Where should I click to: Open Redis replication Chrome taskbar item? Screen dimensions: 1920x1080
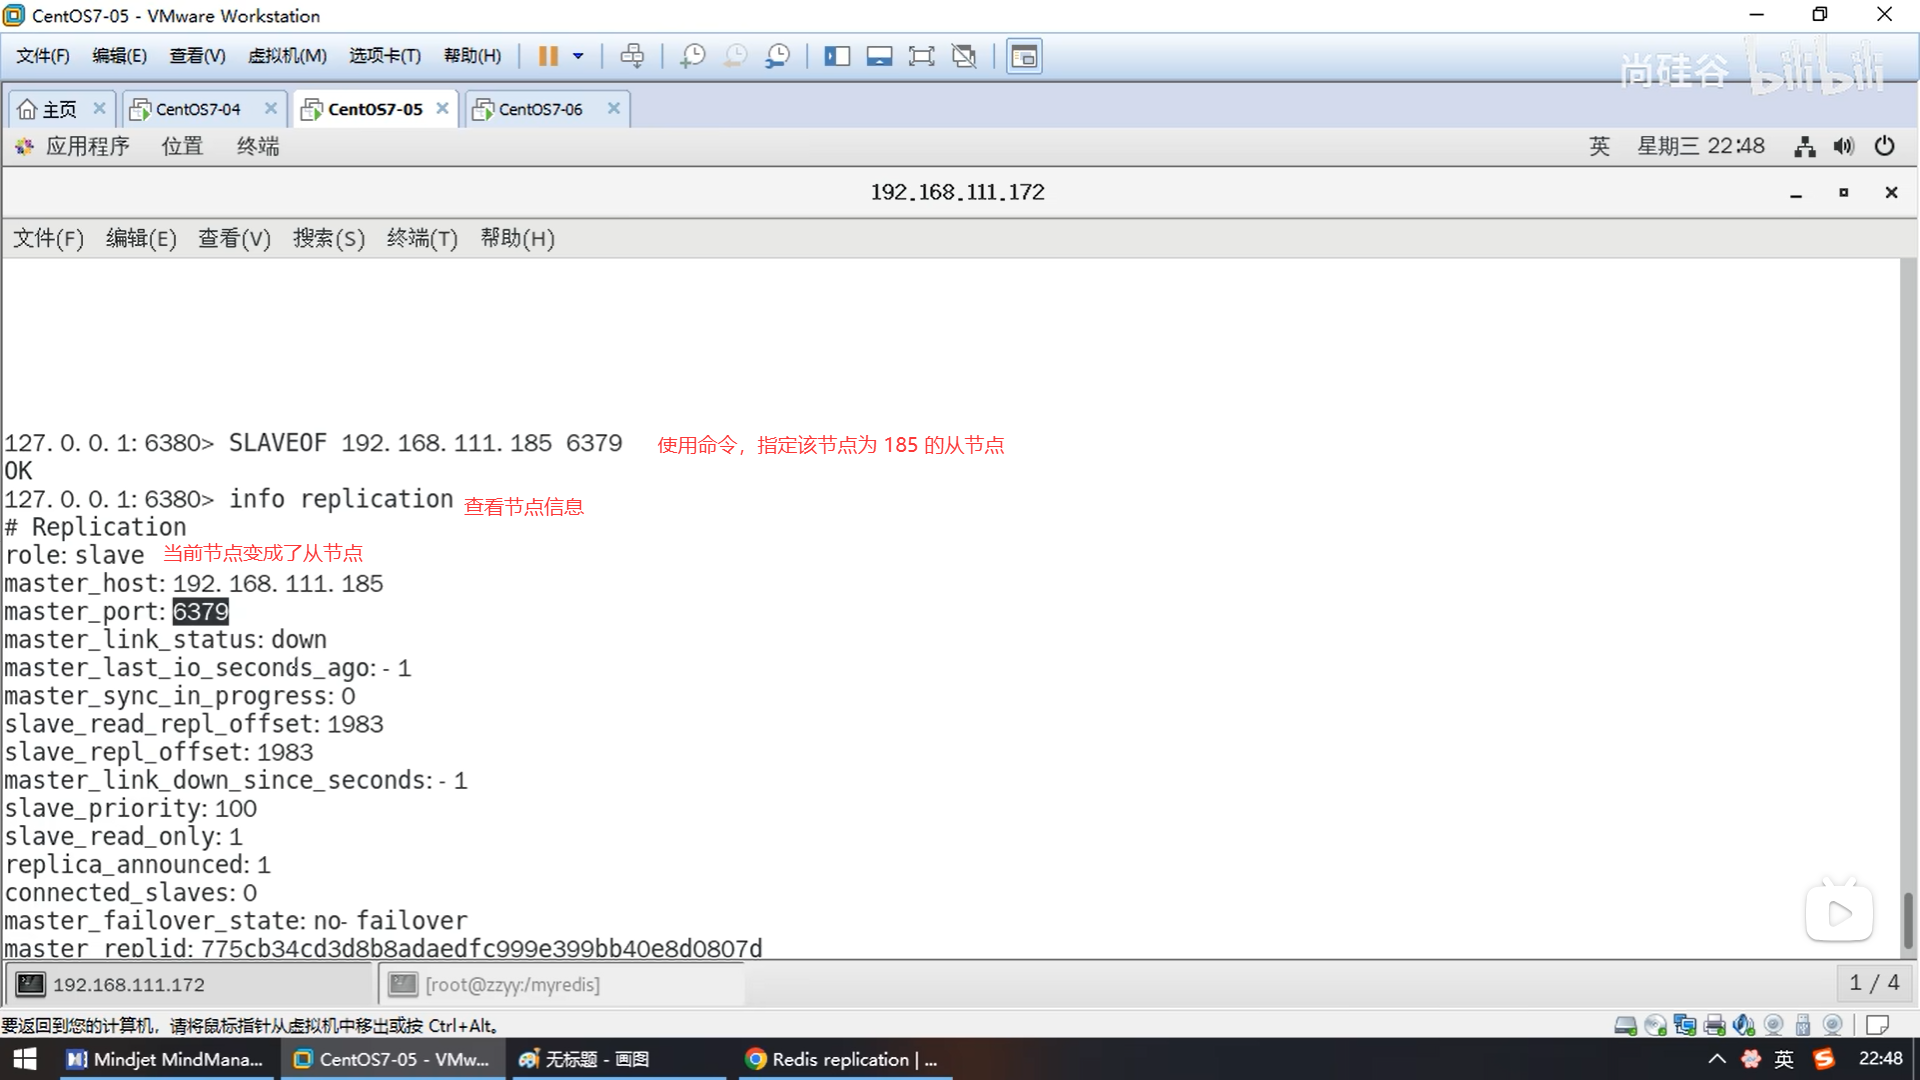coord(843,1059)
